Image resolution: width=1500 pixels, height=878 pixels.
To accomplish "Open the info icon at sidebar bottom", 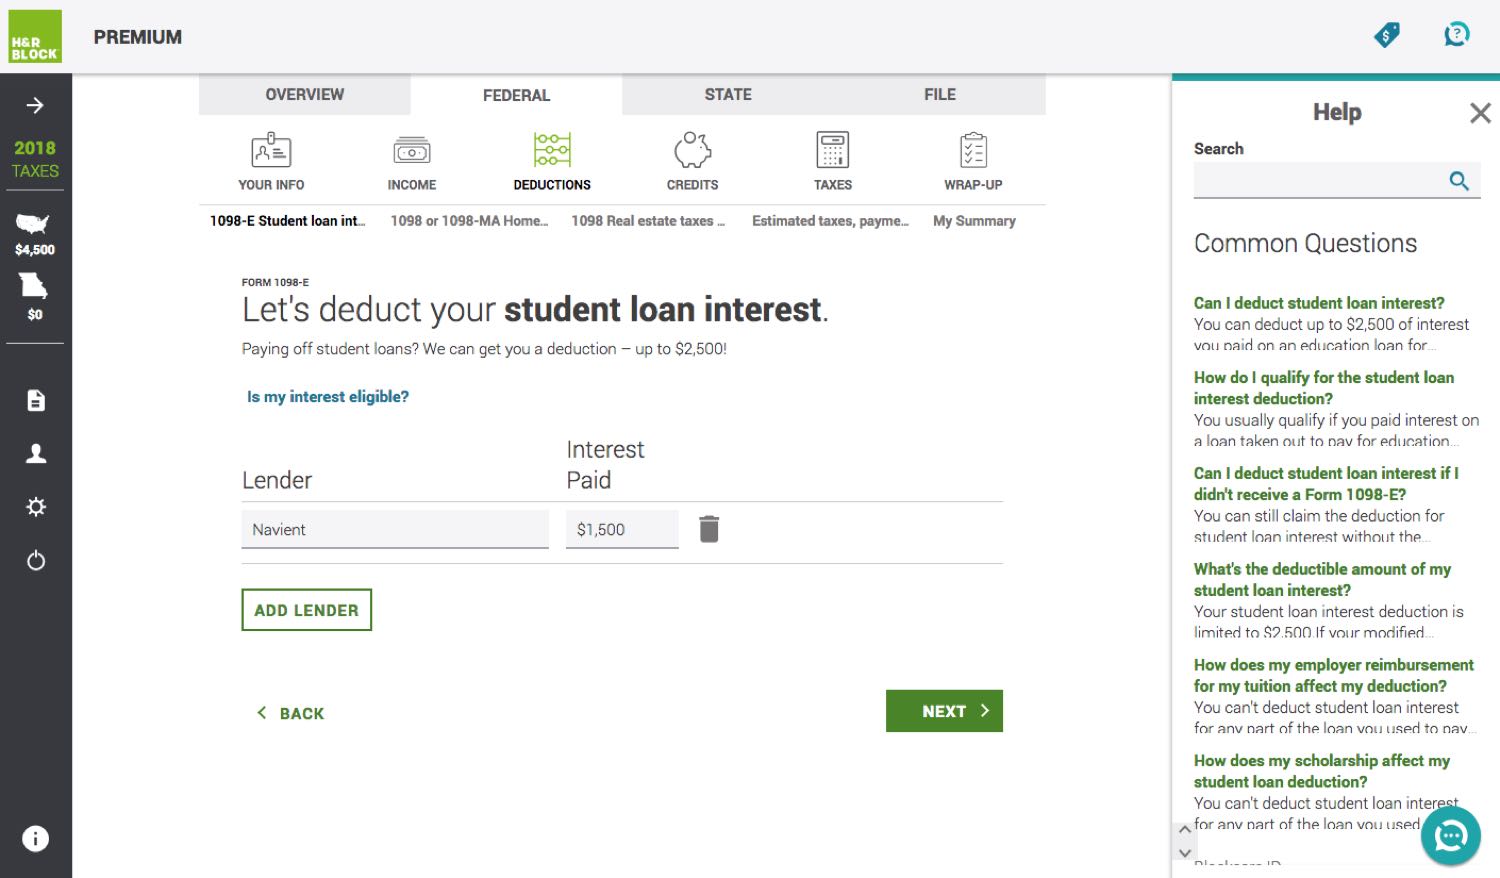I will (36, 839).
